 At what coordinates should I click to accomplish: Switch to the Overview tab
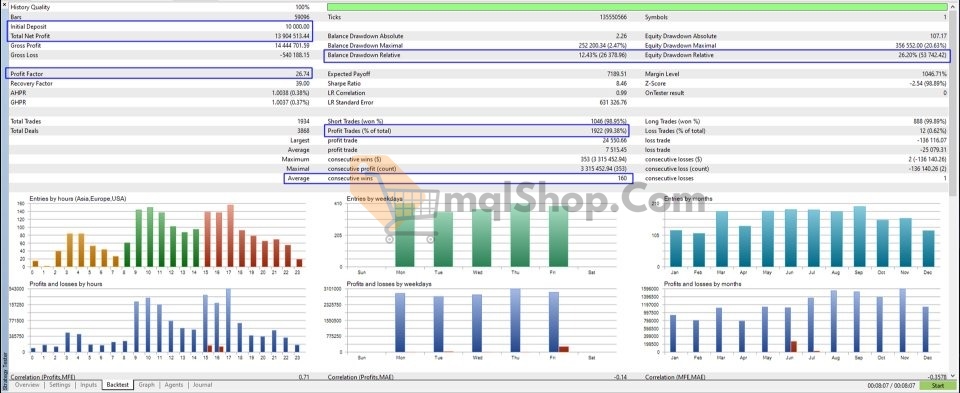(28, 385)
